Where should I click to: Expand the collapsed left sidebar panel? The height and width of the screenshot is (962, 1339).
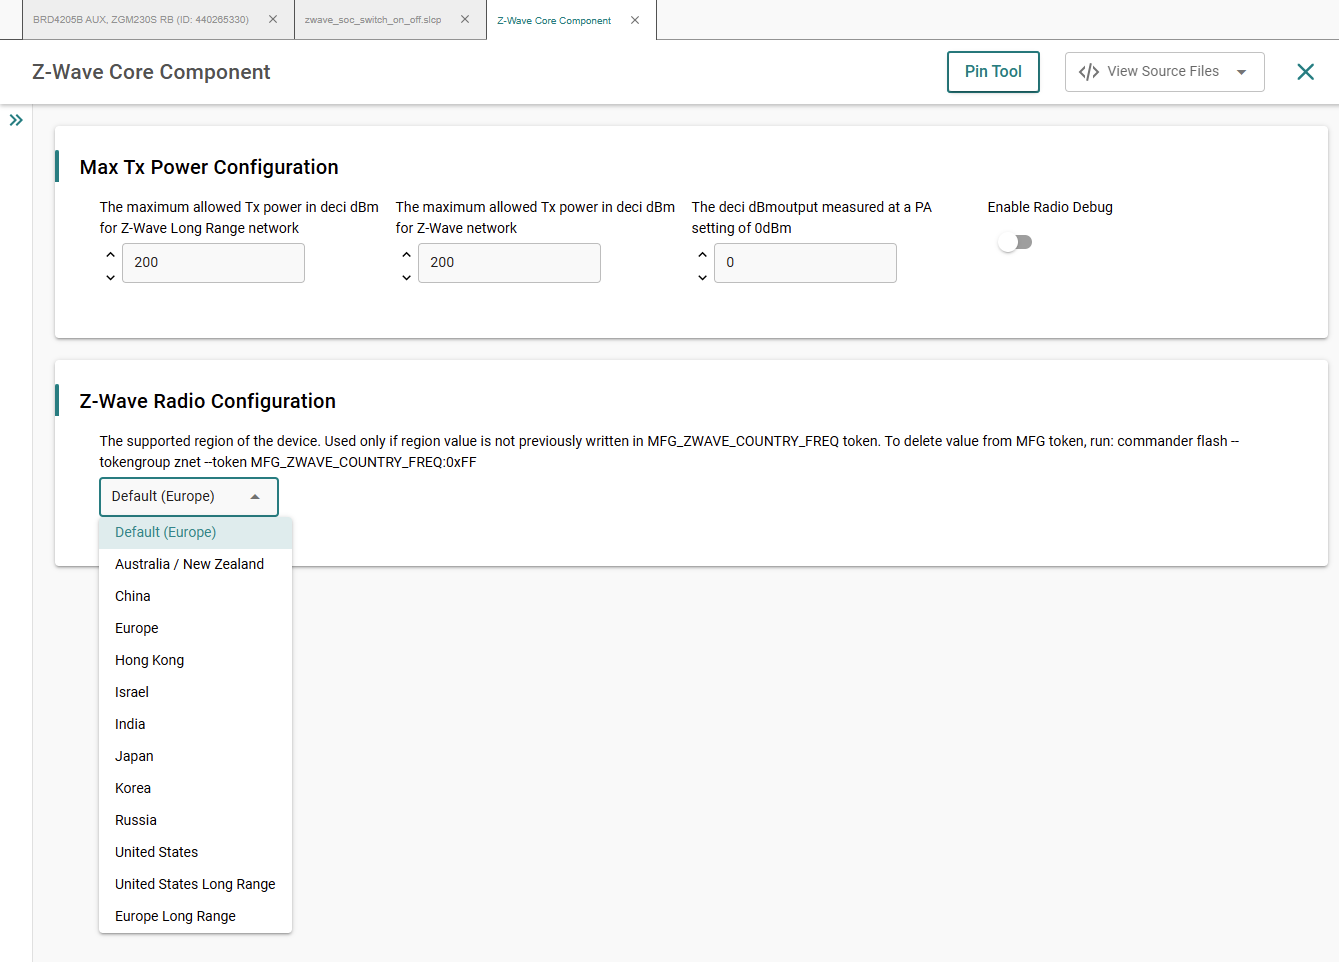pyautogui.click(x=16, y=119)
